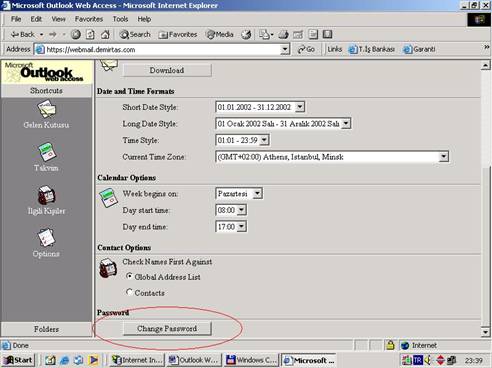The height and width of the screenshot is (368, 492).
Task: Expand Long Date Style dropdown
Action: (346, 124)
